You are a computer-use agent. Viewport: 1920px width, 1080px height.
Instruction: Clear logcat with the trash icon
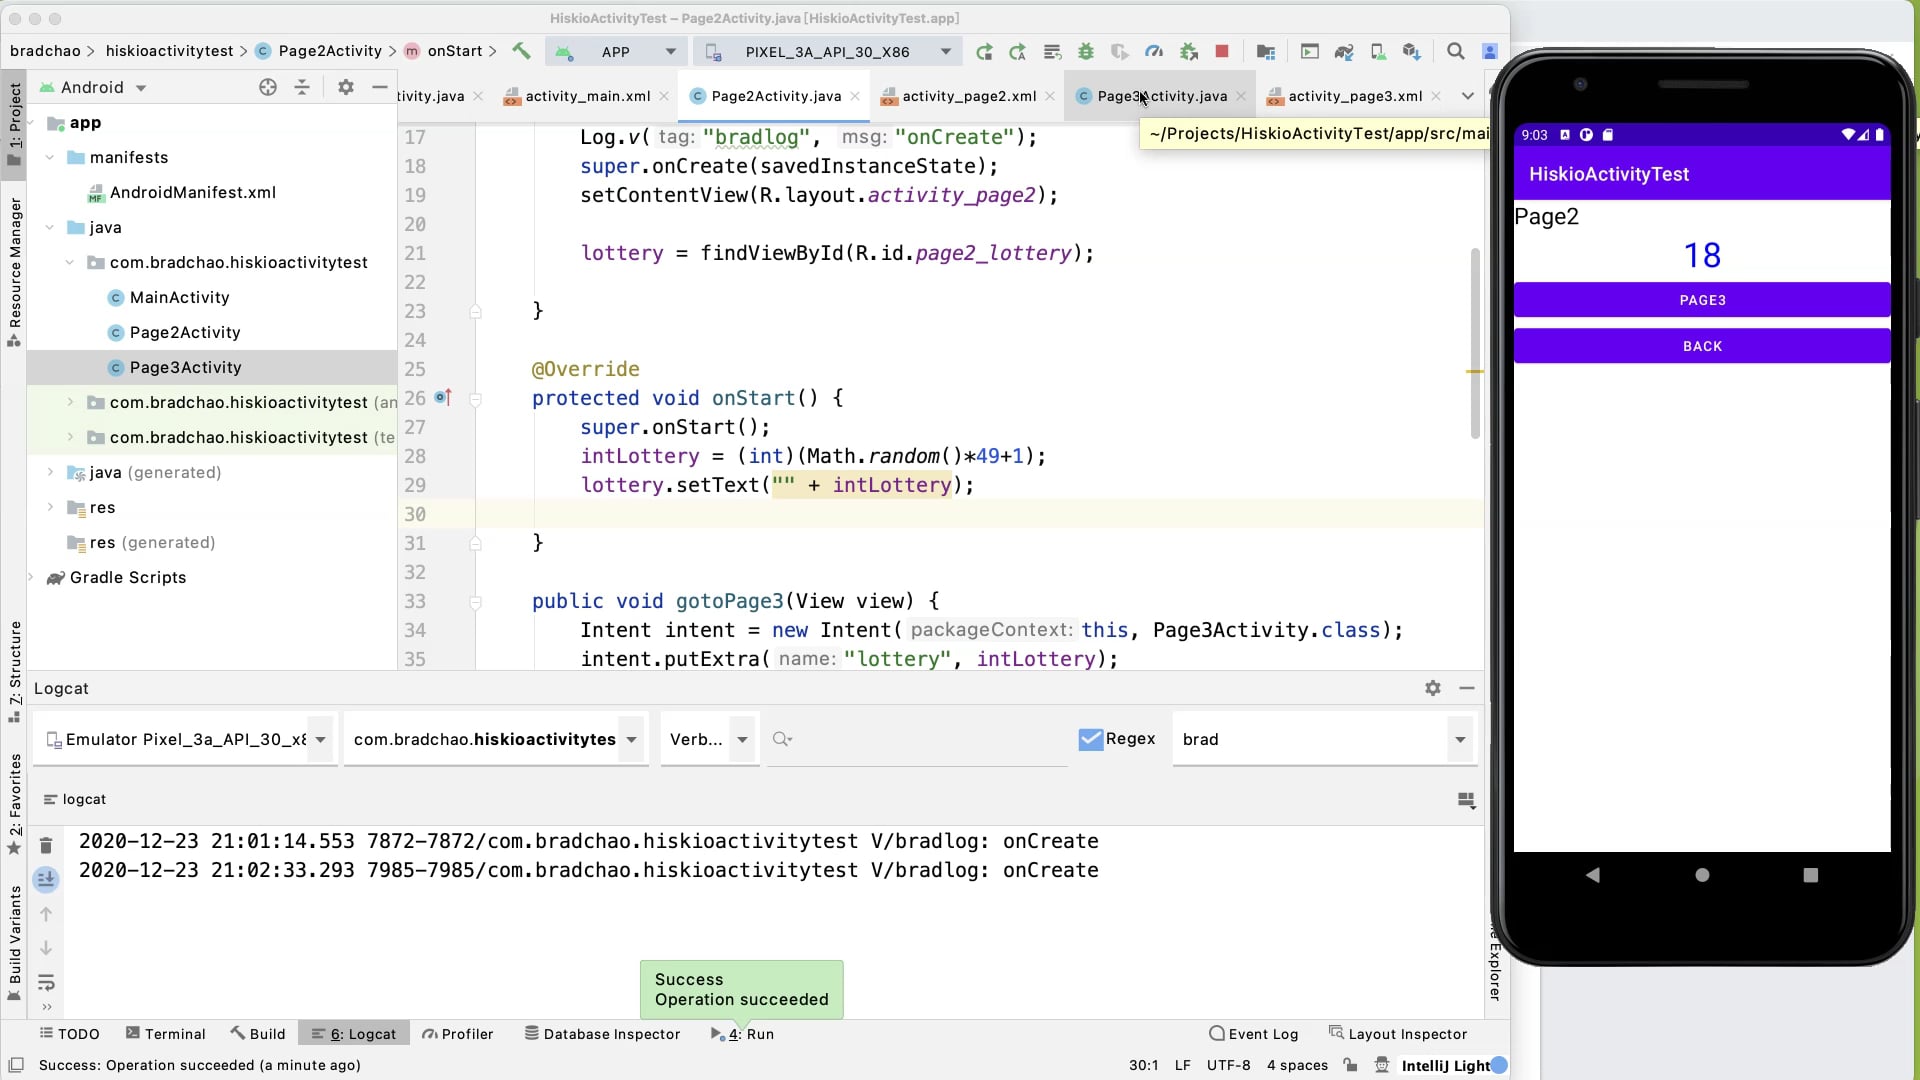pos(46,846)
